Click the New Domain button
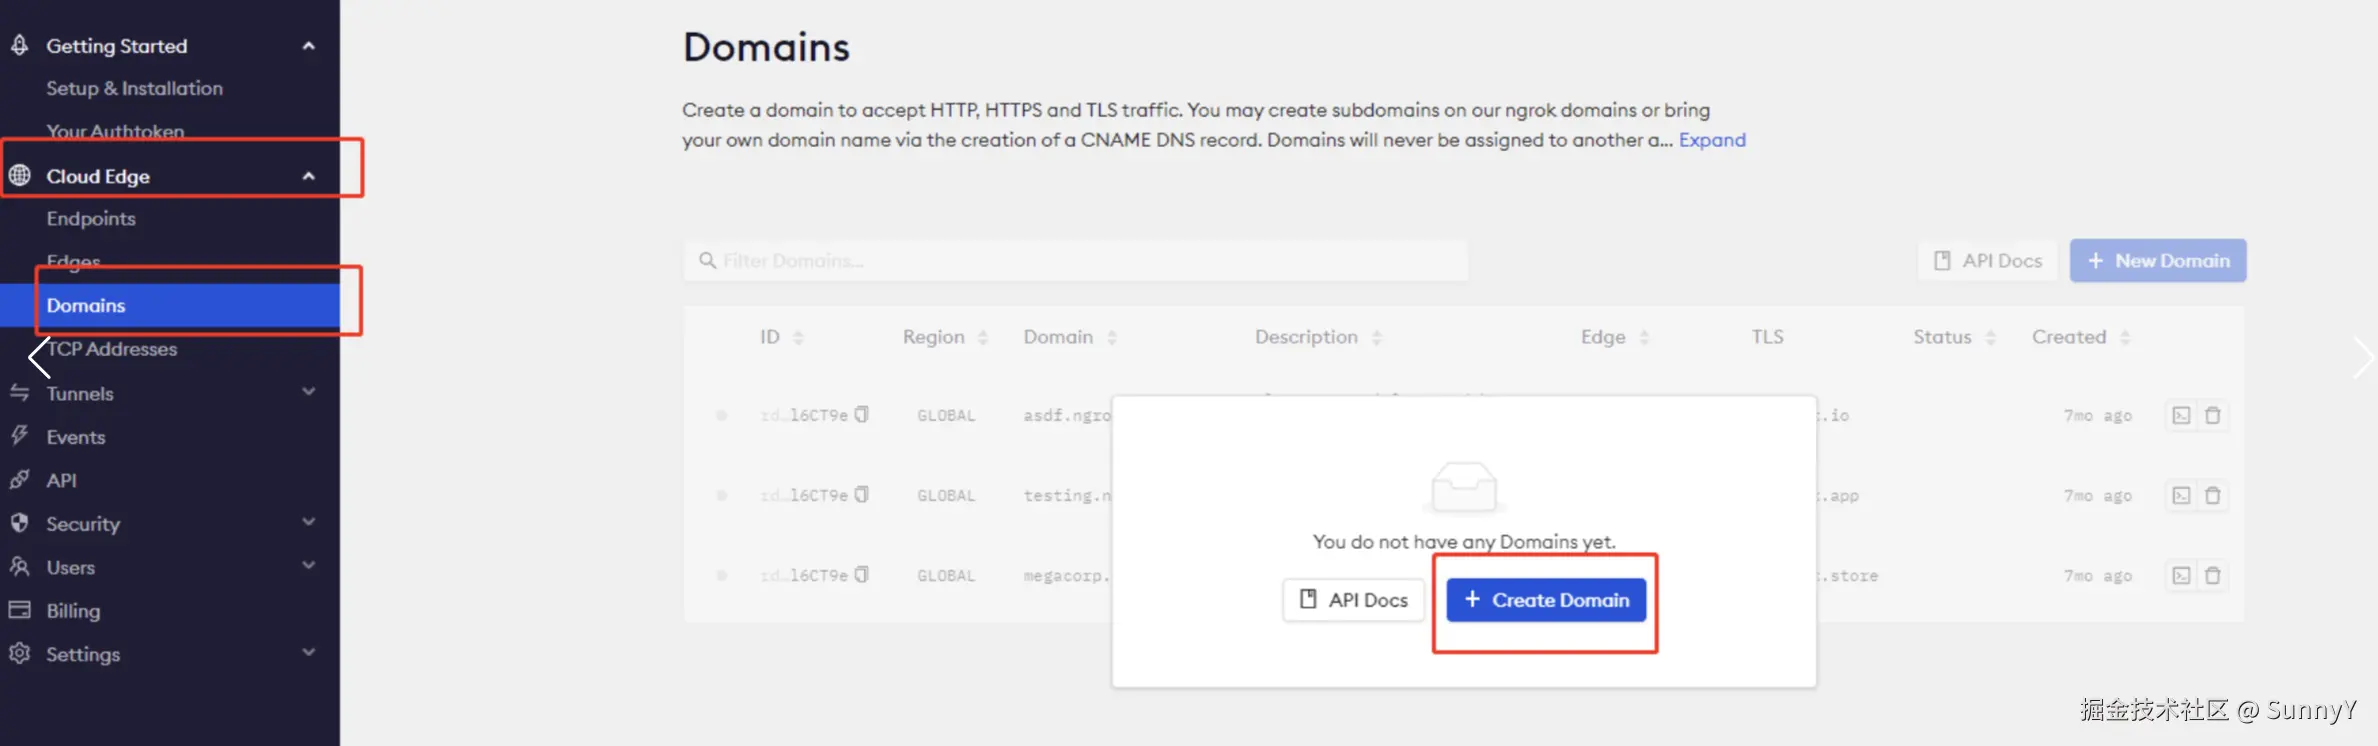This screenshot has height=746, width=2378. [x=2158, y=261]
